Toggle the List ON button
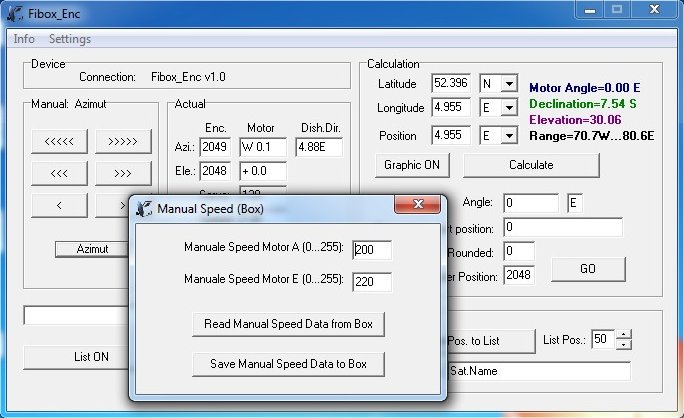 (90, 356)
